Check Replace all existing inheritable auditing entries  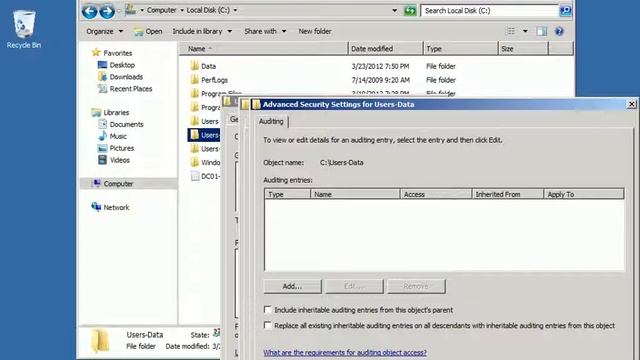[x=267, y=325]
